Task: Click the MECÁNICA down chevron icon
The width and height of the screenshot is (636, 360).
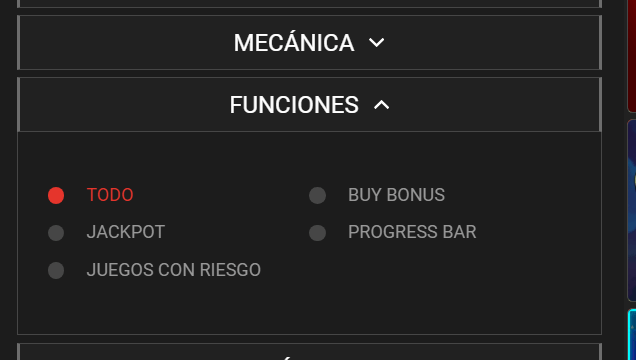Action: point(376,43)
